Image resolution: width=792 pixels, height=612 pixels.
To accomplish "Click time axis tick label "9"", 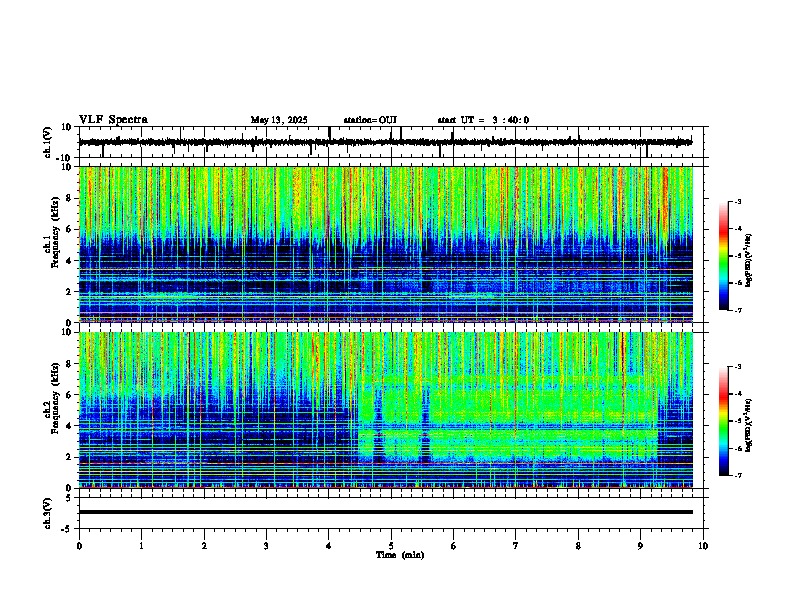I will 640,546.
